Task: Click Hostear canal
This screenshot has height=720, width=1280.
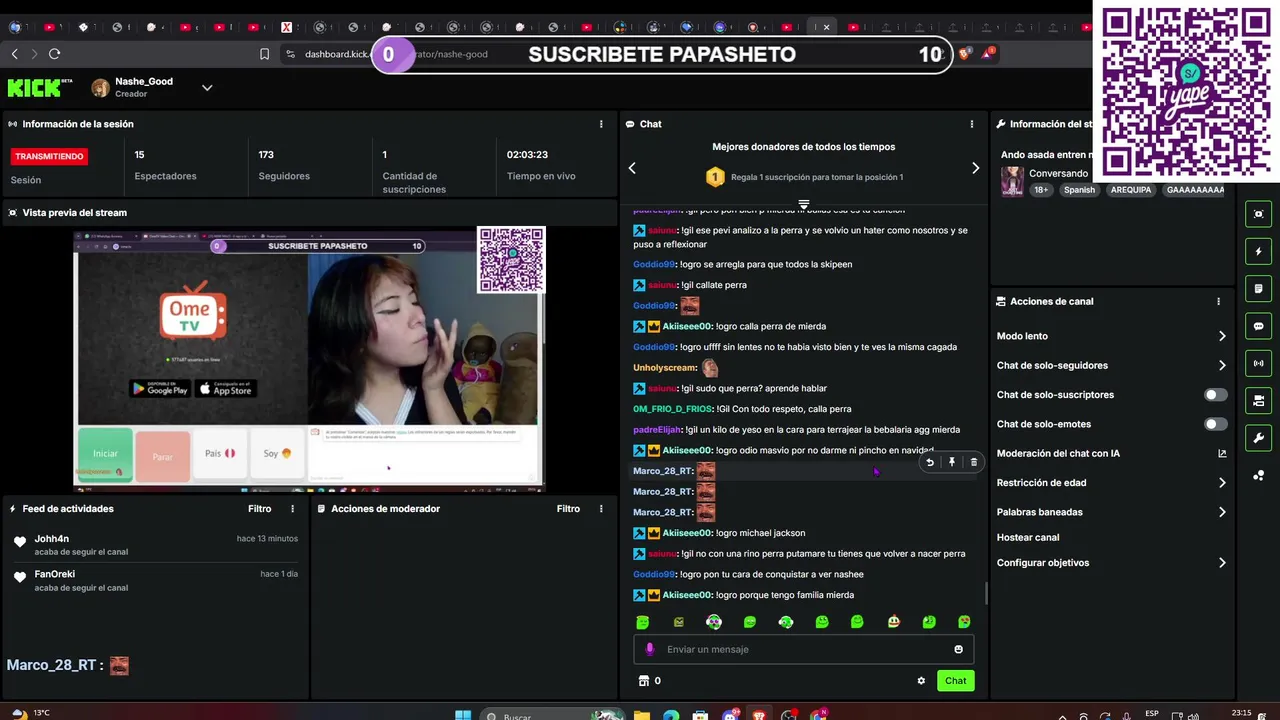Action: coord(1028,537)
